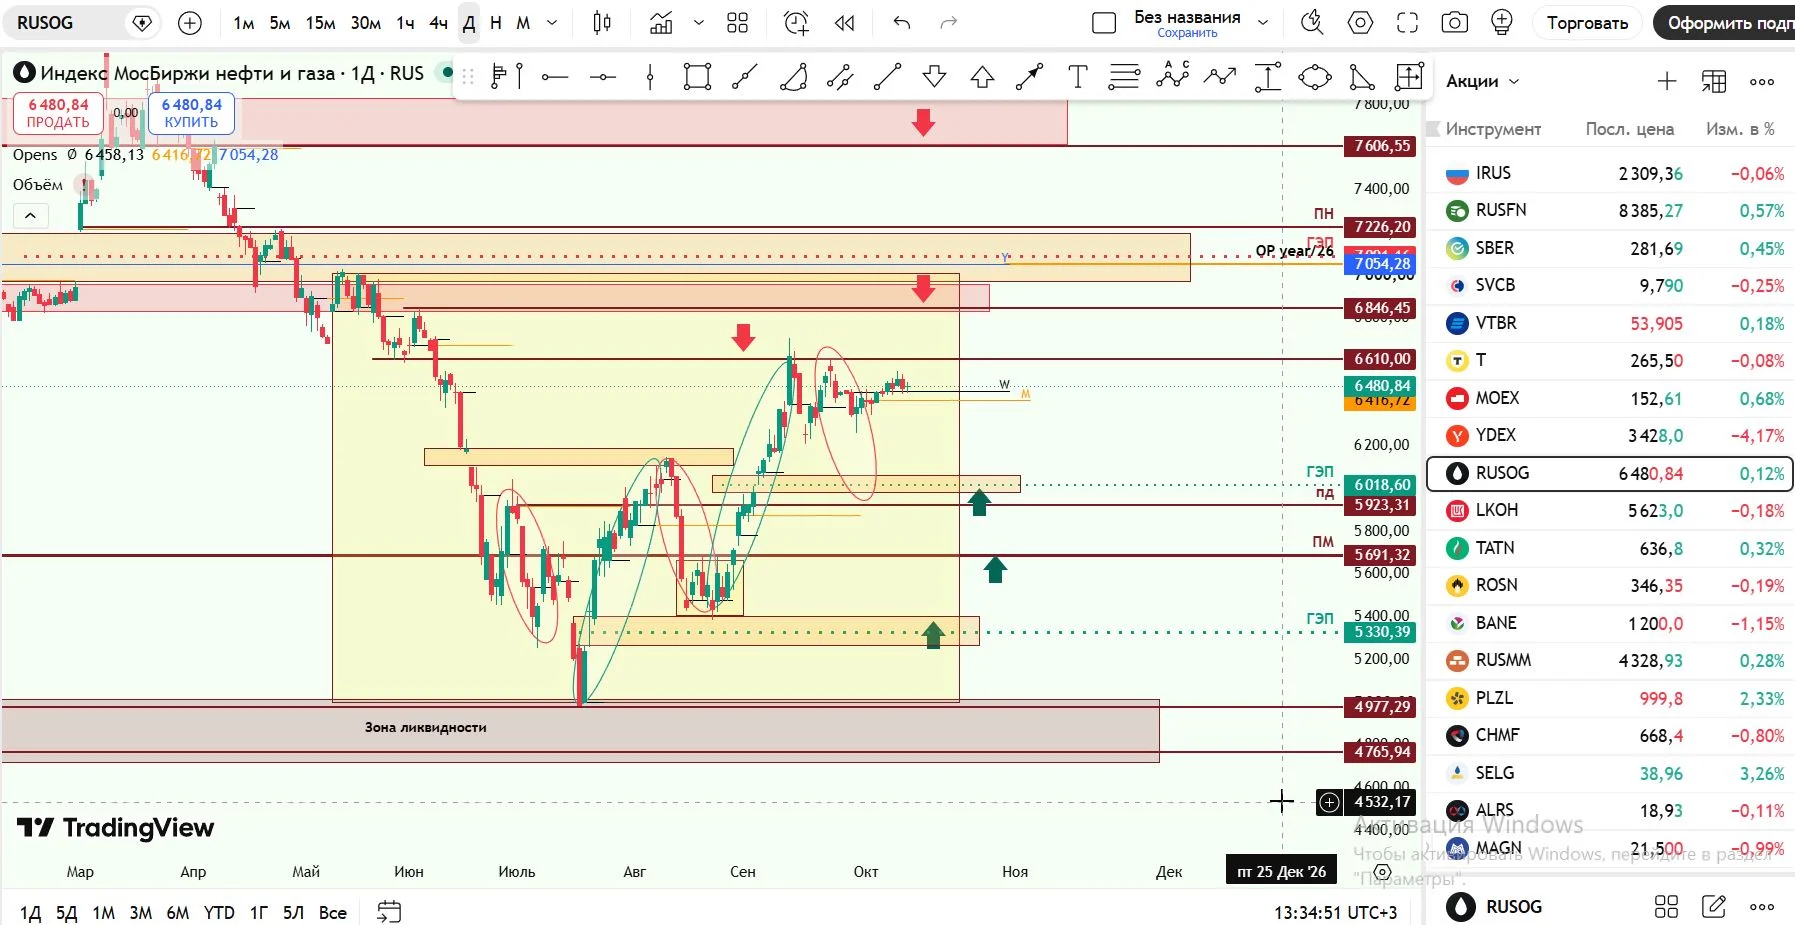
Task: Select SBER row in watchlist
Action: (x=1611, y=248)
